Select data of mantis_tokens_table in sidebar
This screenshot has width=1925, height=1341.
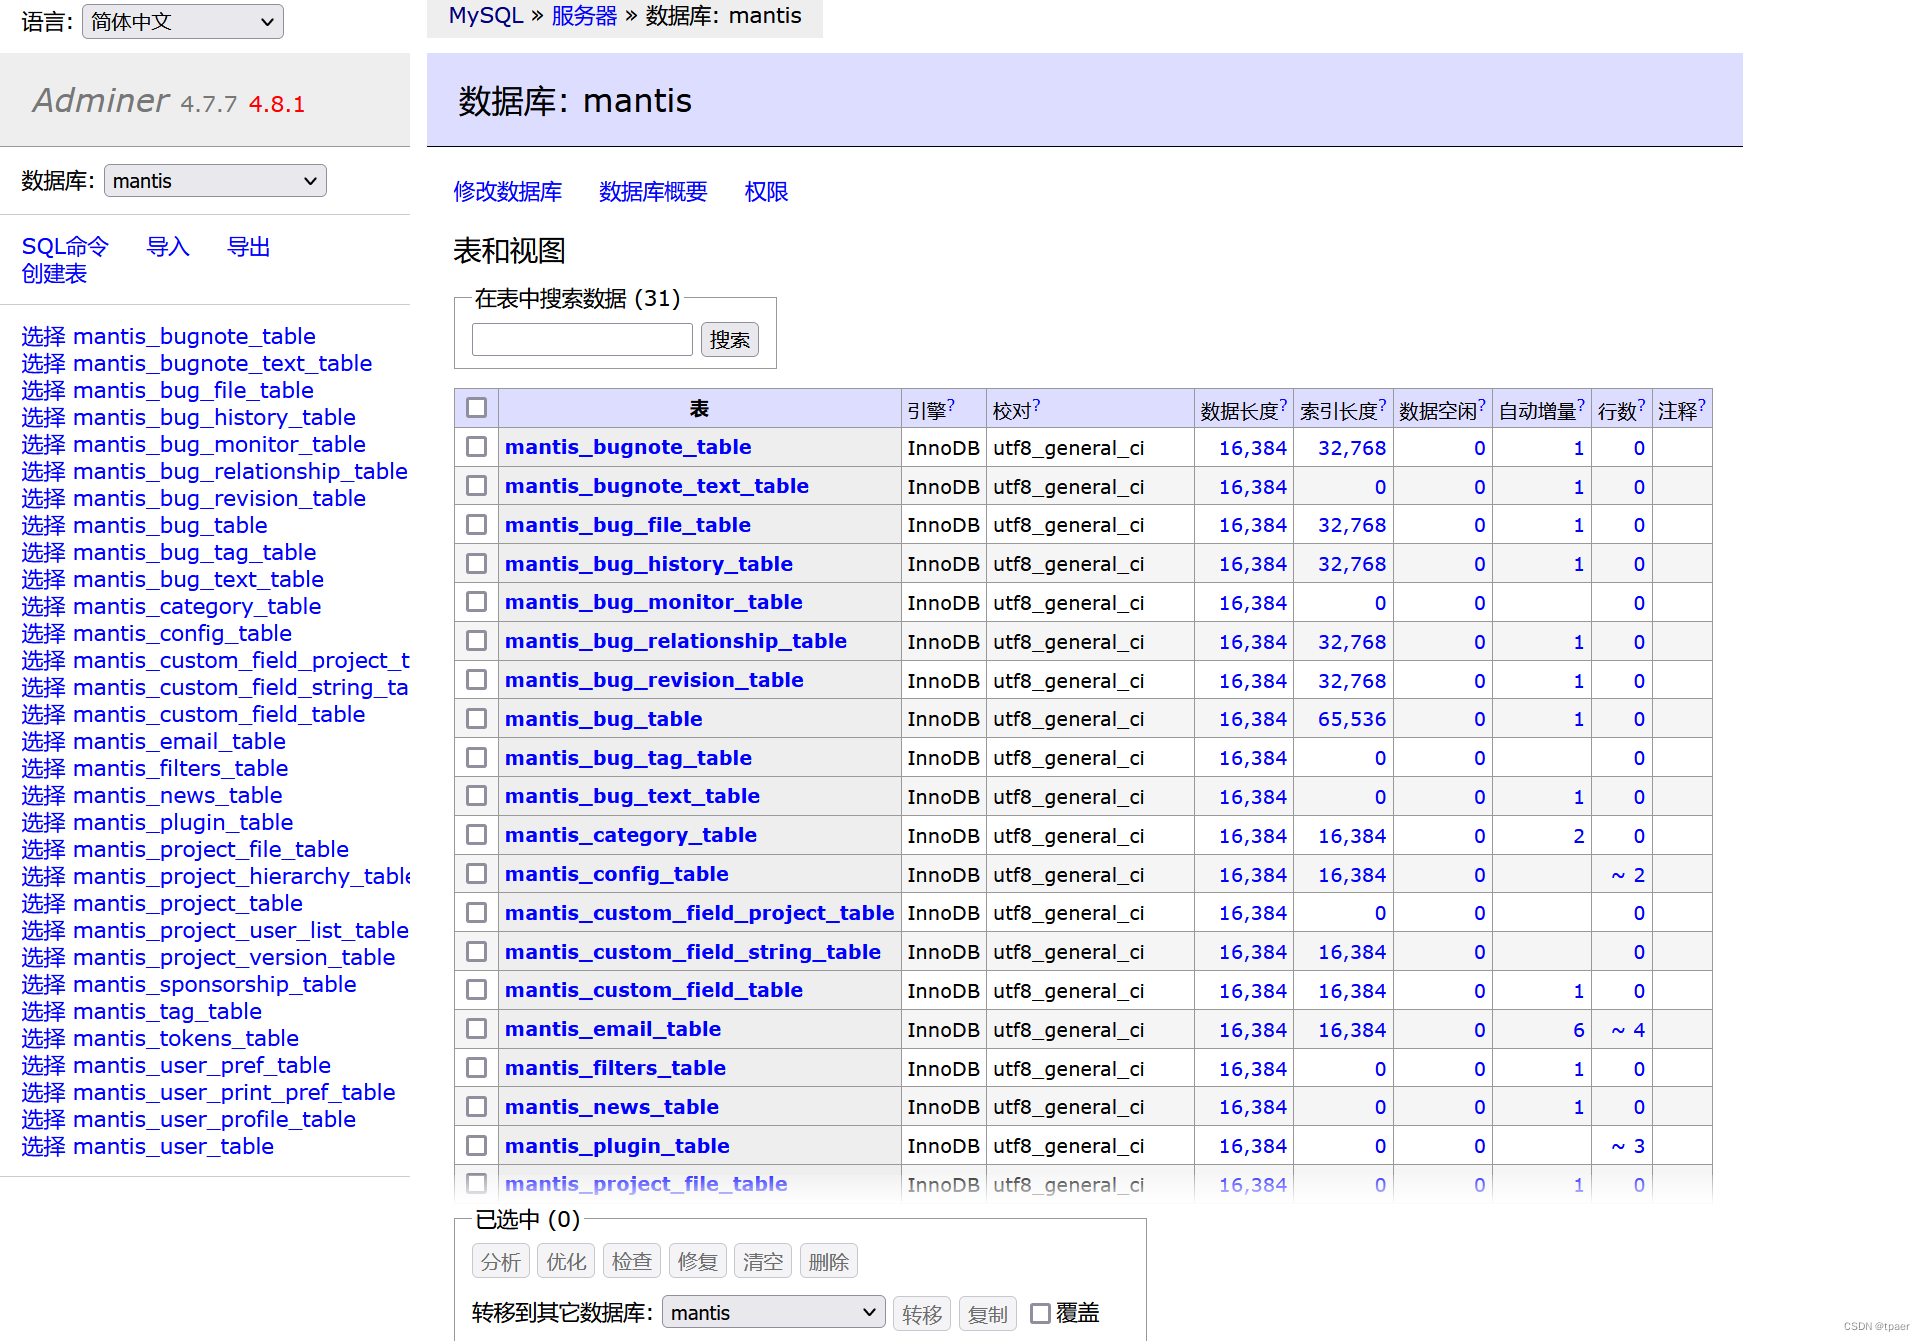coord(44,1038)
